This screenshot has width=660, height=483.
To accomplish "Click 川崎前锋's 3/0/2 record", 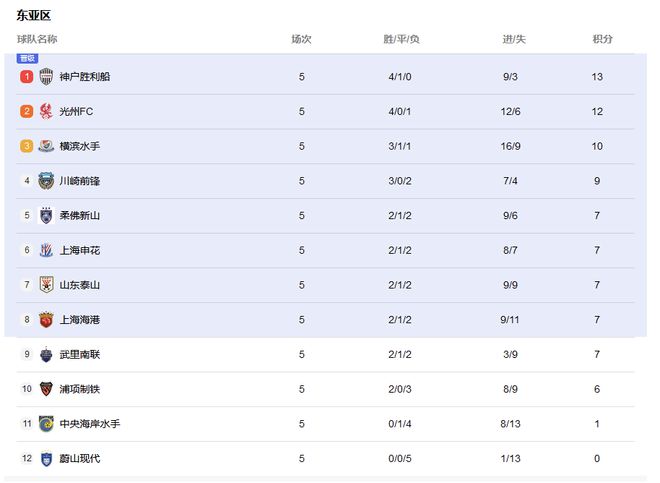I will [x=400, y=181].
